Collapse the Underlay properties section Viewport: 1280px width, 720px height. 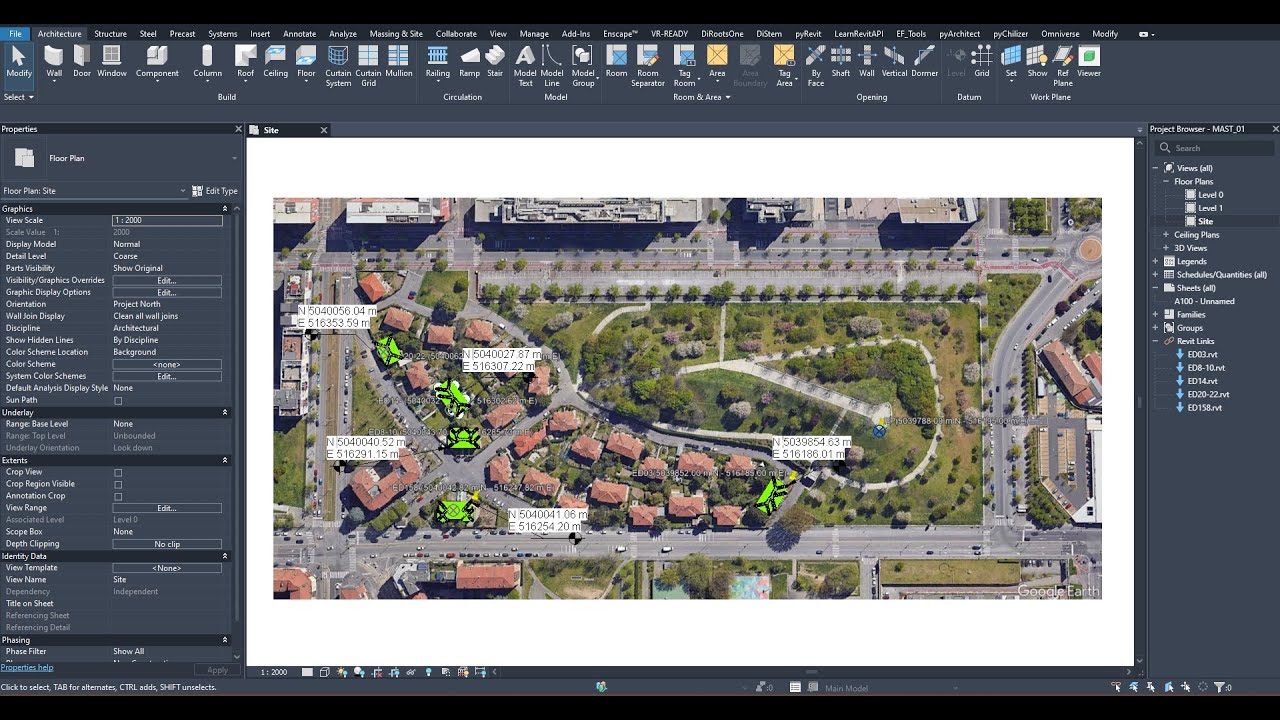tap(224, 412)
